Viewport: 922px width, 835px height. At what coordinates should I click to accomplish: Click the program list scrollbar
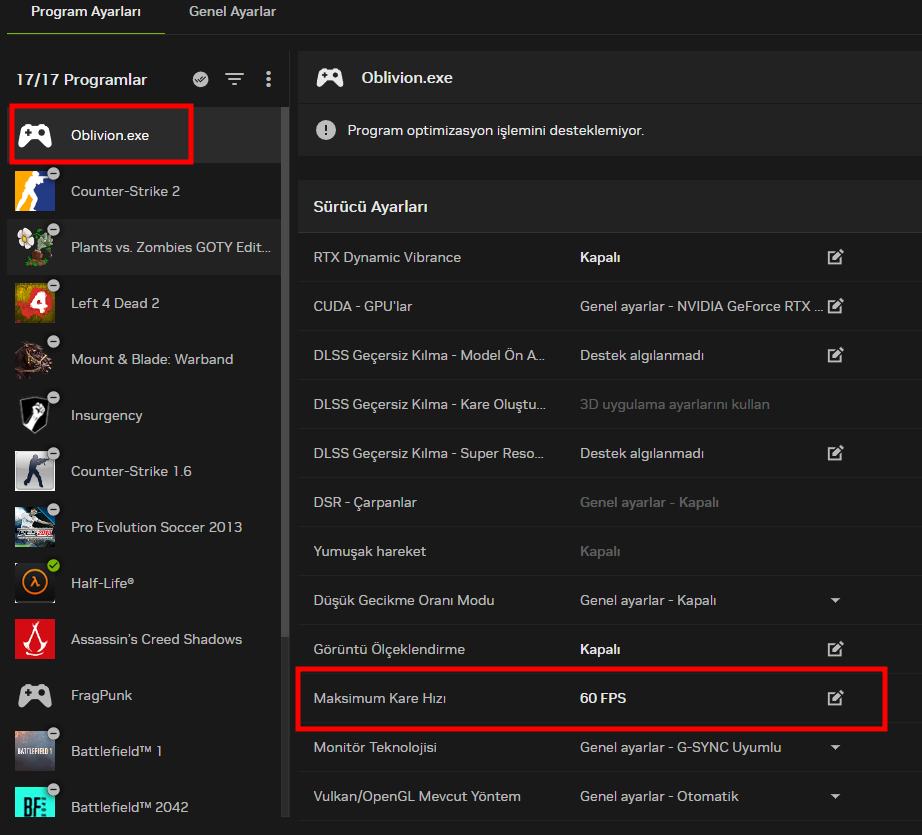tap(285, 372)
